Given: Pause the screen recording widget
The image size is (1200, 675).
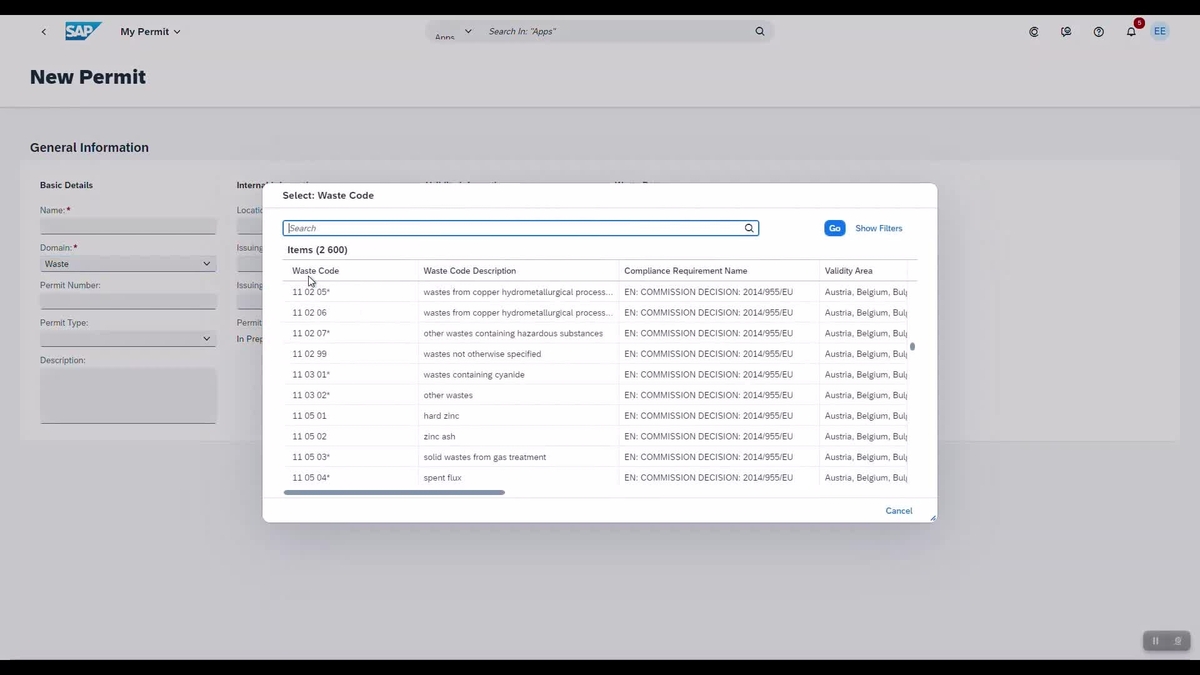Looking at the screenshot, I should [1153, 641].
